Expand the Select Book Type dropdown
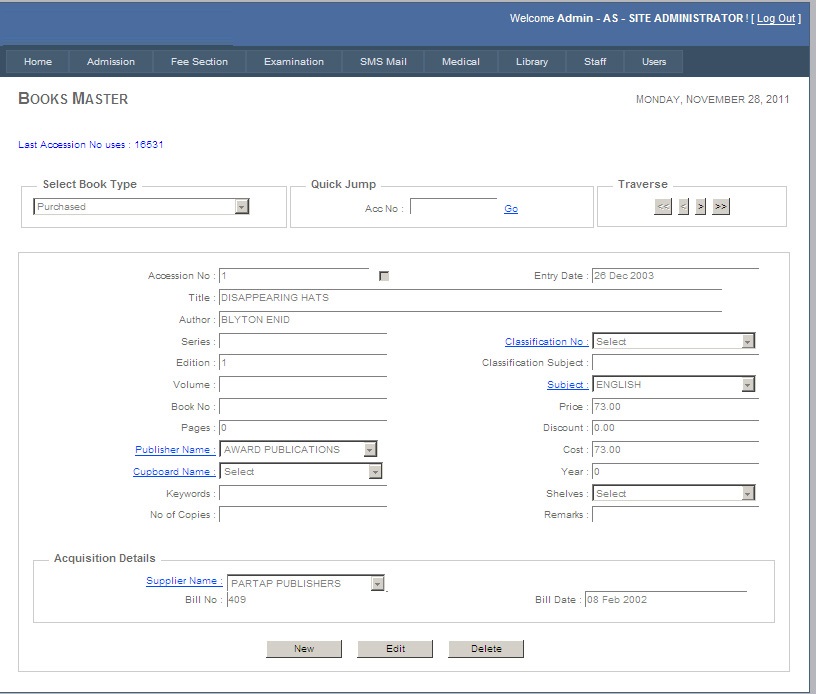816x694 pixels. 241,207
